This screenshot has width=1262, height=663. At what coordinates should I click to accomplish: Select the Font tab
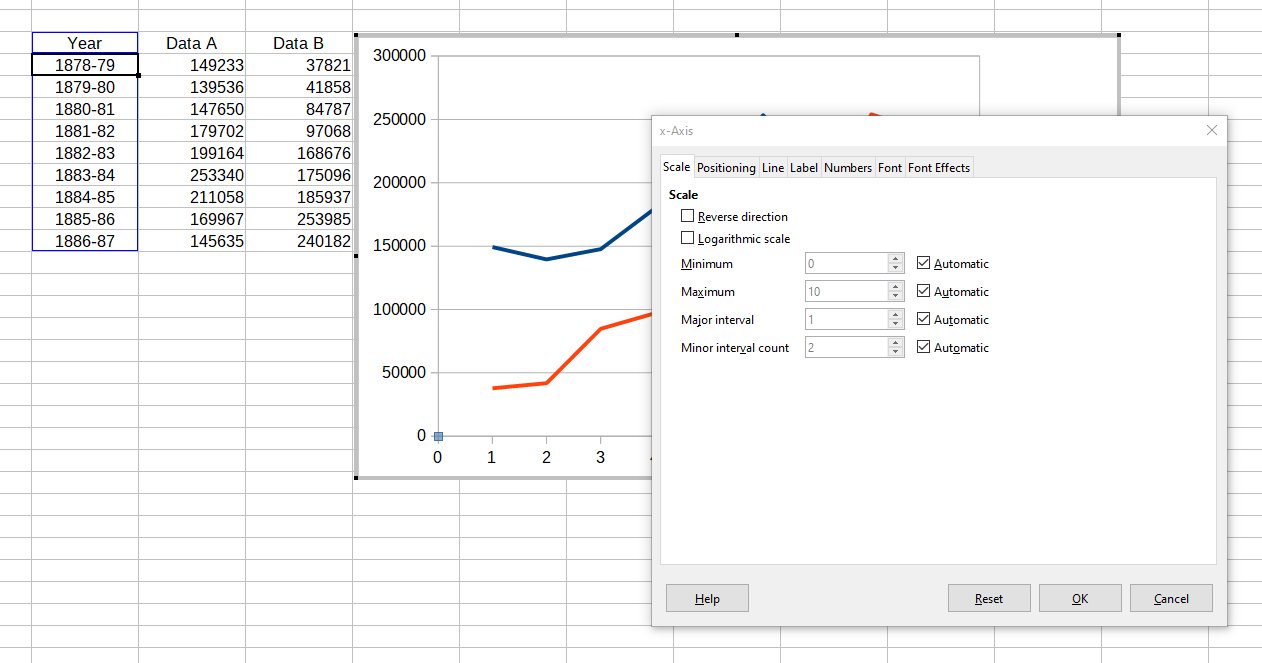click(889, 167)
